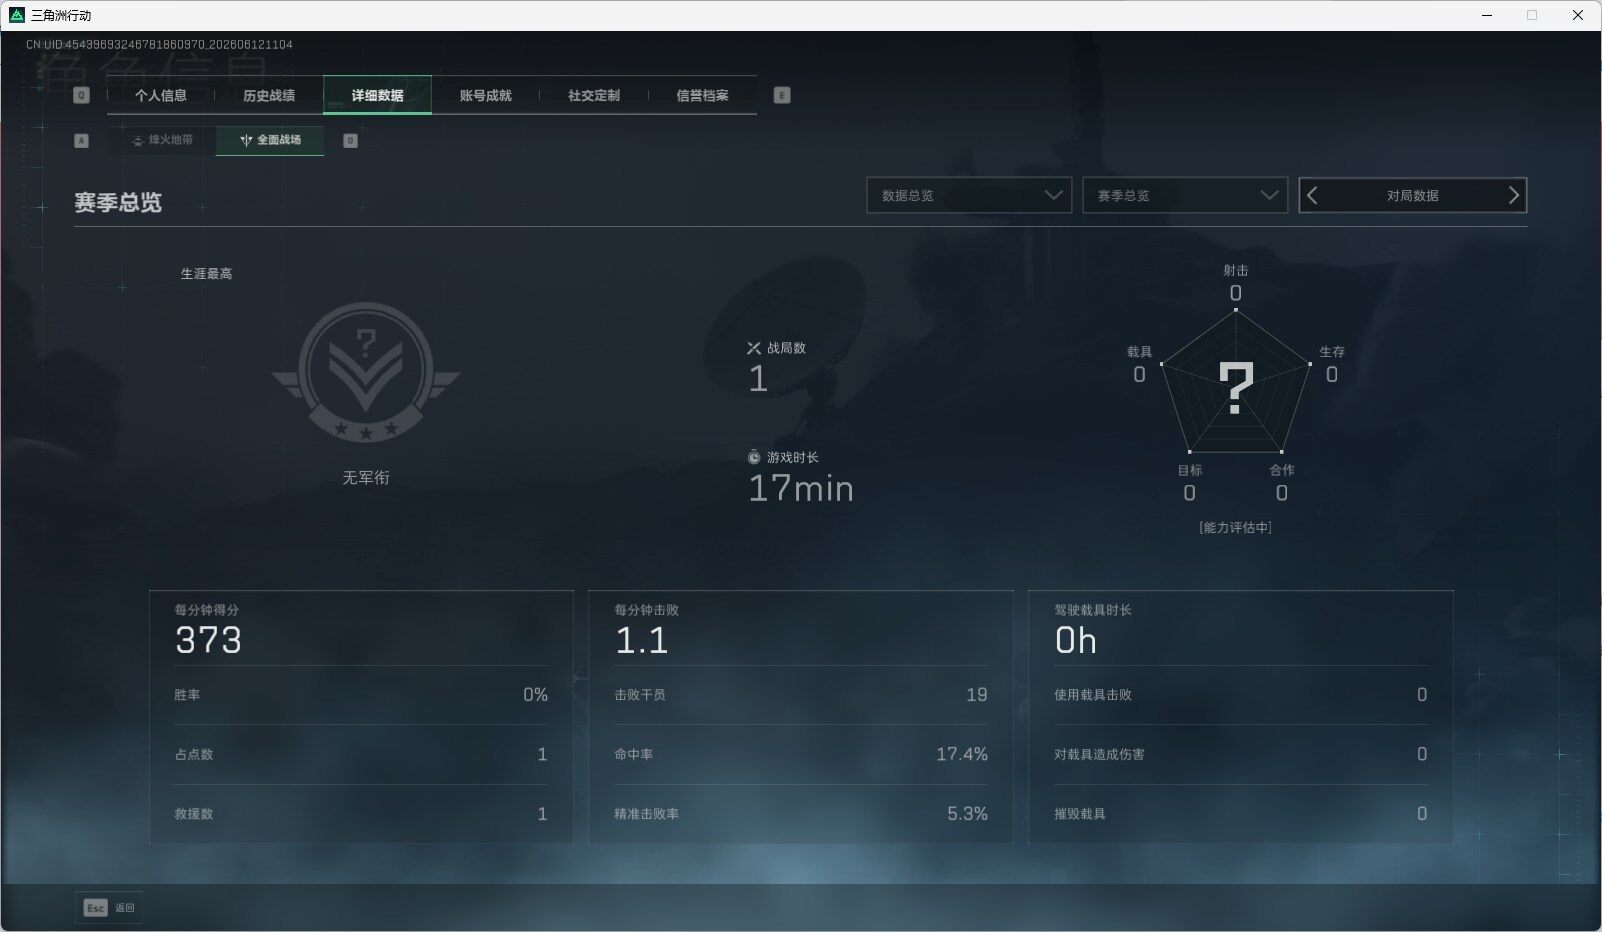This screenshot has height=932, width=1602.
Task: Click the 使用载具击败 row
Action: pyautogui.click(x=1241, y=695)
